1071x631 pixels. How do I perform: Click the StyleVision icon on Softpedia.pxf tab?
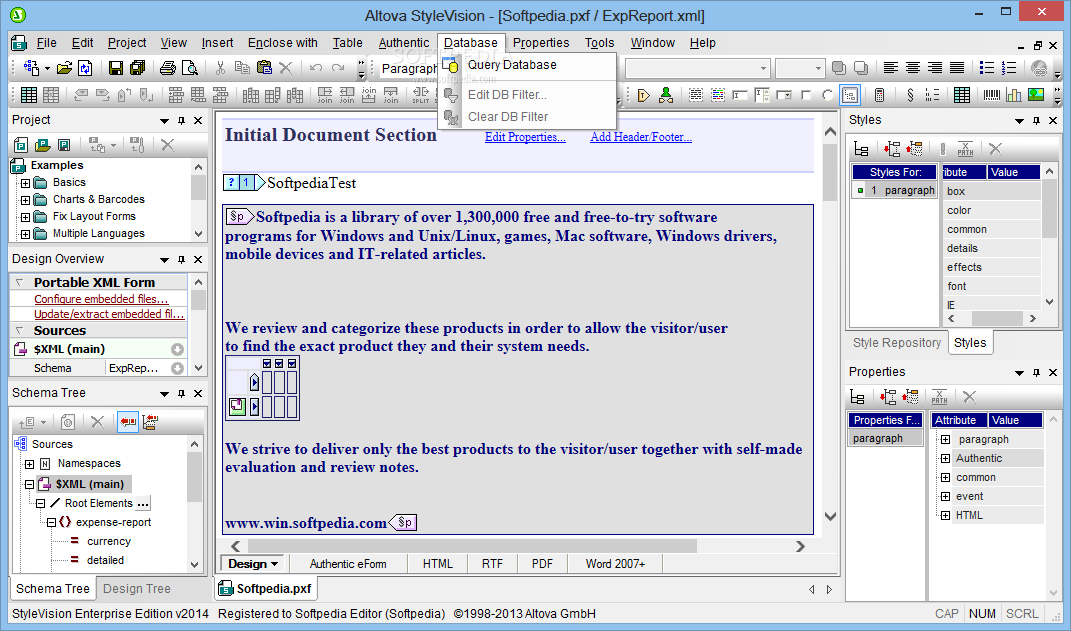[225, 589]
